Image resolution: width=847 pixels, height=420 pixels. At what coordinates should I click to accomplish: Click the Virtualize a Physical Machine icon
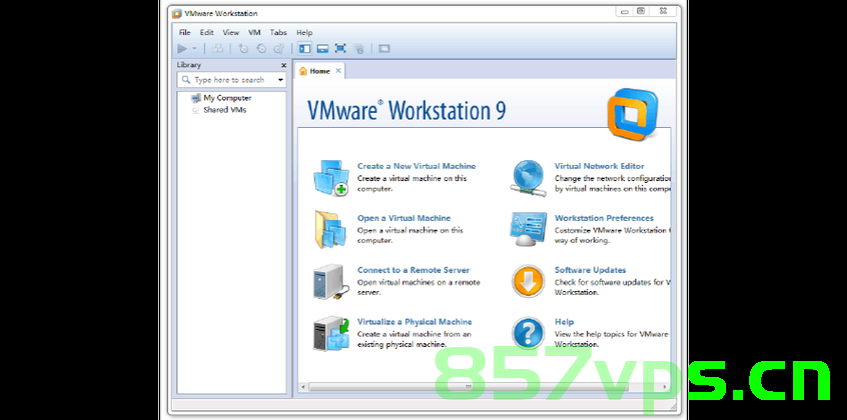pos(331,334)
